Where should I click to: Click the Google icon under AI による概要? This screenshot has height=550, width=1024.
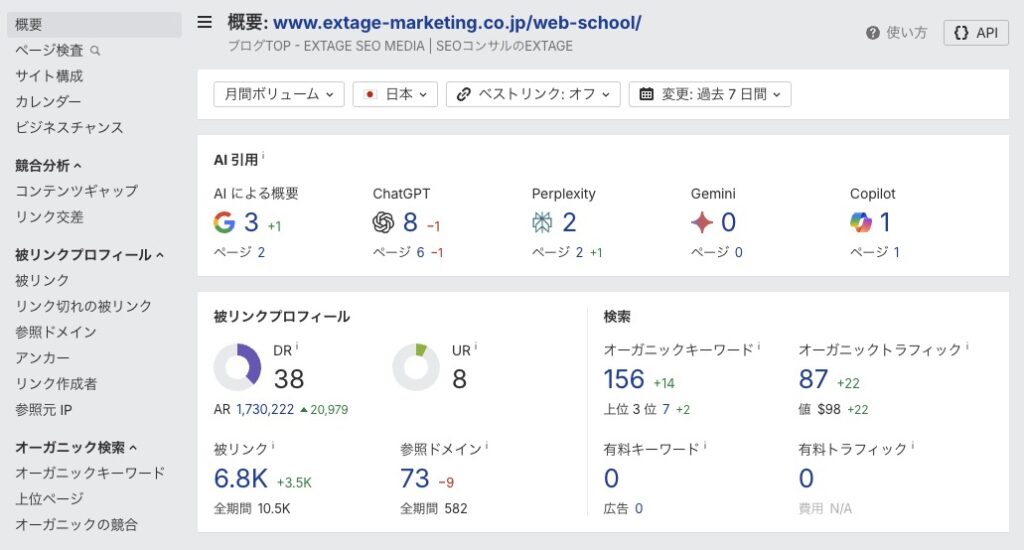point(224,222)
